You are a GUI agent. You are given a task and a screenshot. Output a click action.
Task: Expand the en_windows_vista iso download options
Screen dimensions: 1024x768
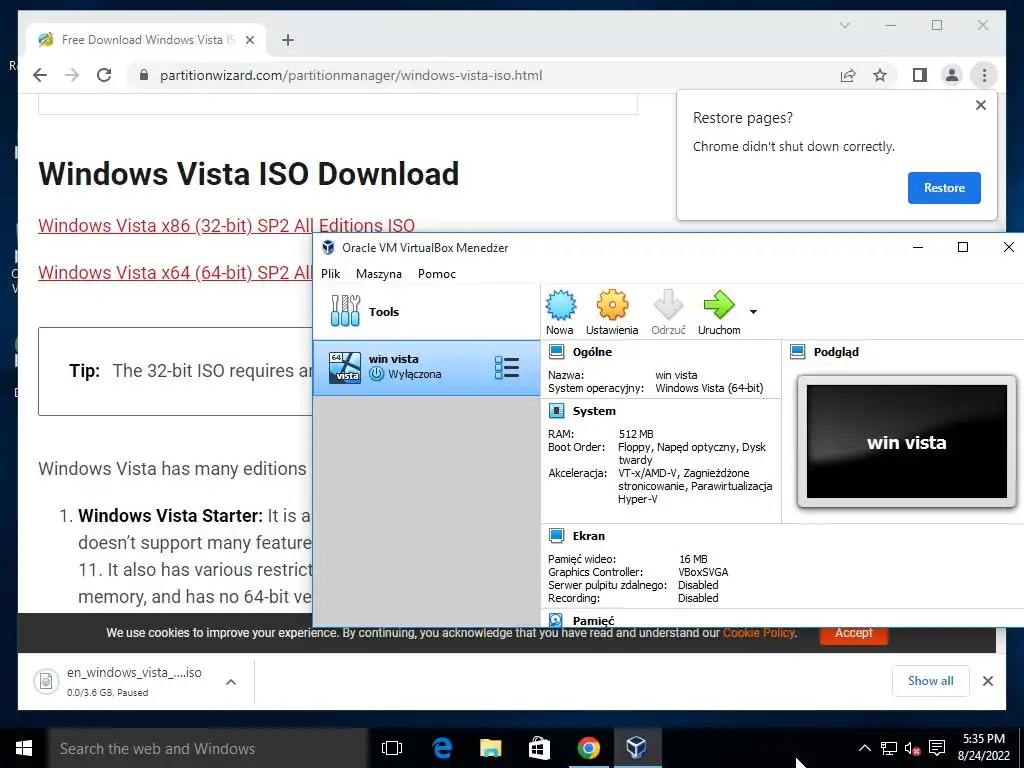[231, 682]
